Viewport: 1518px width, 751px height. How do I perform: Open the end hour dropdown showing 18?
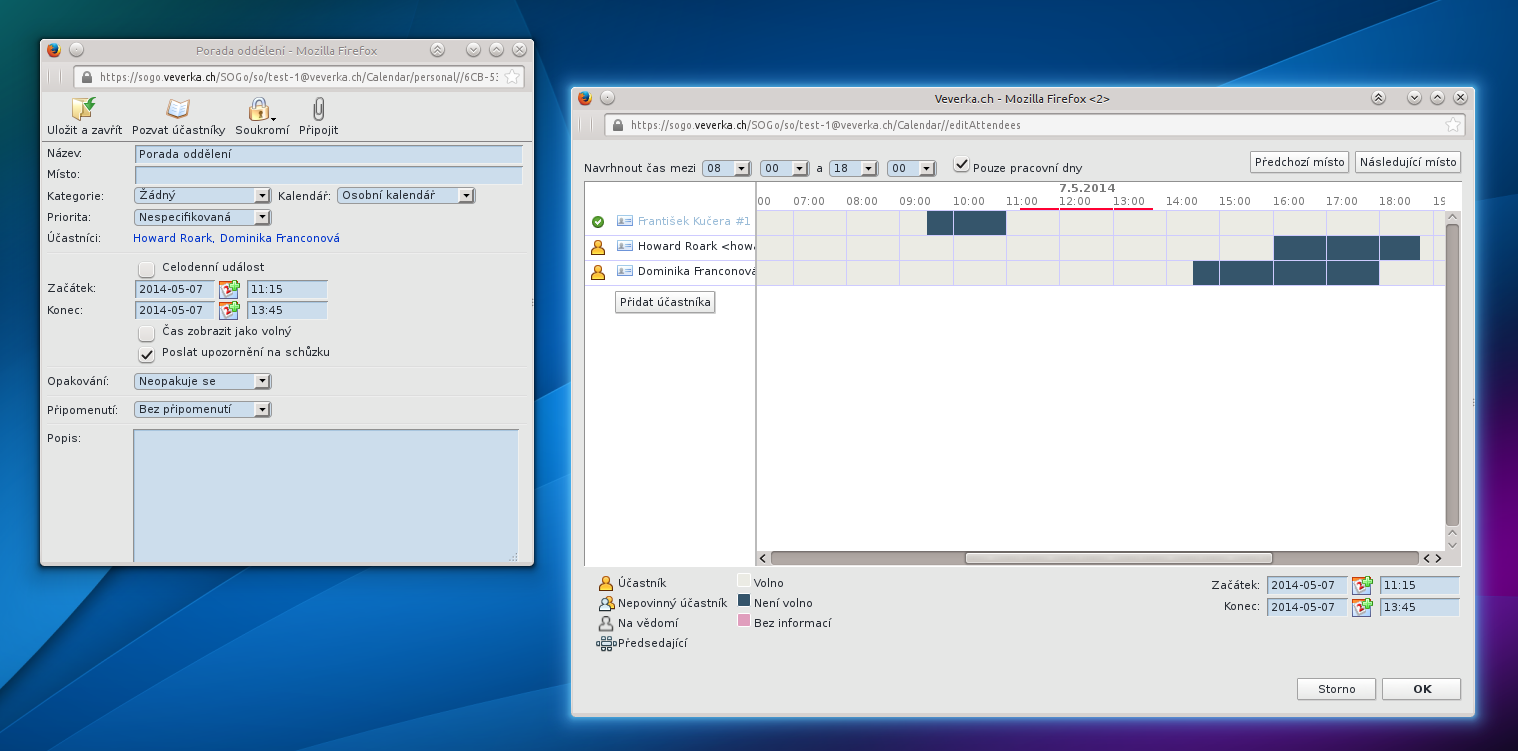[853, 168]
